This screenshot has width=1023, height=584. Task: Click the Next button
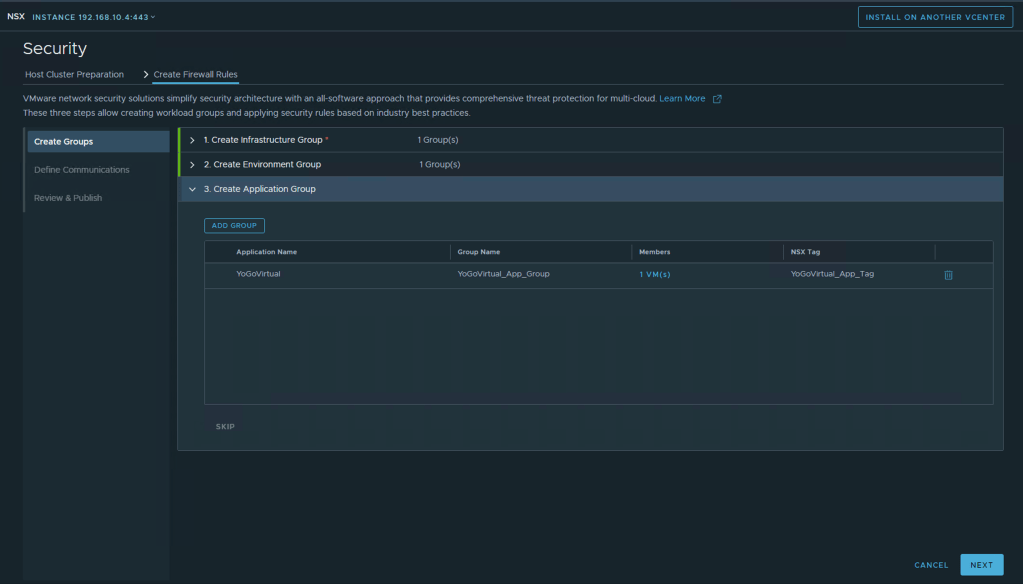(981, 565)
